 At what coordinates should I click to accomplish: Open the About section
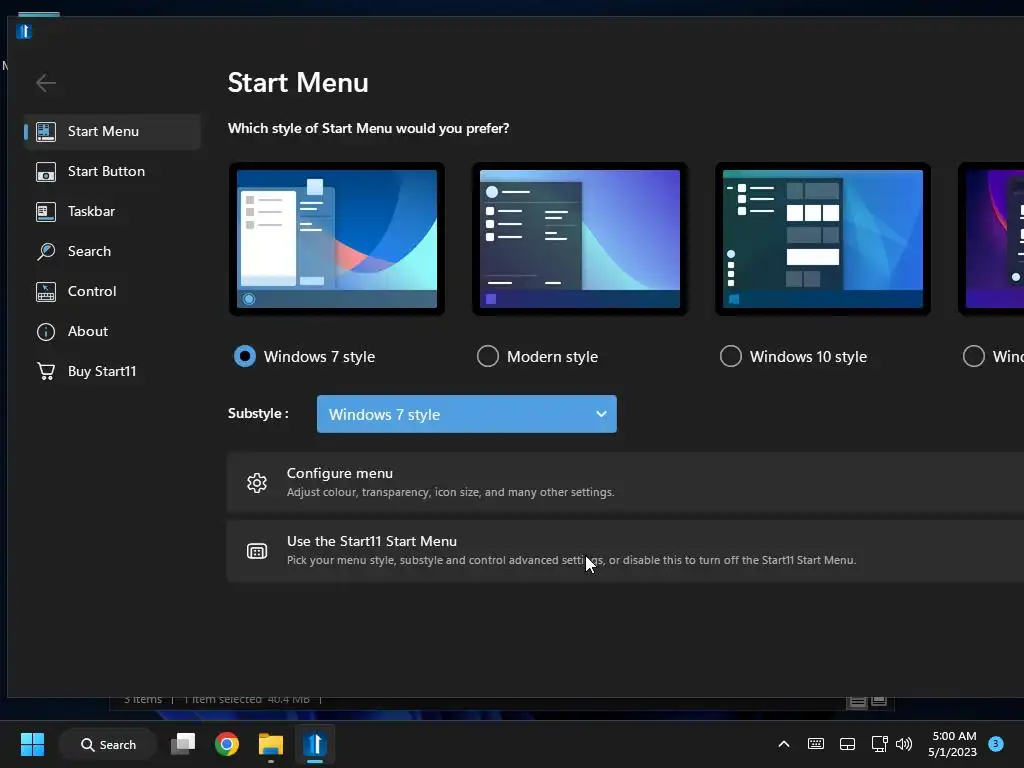pos(112,332)
